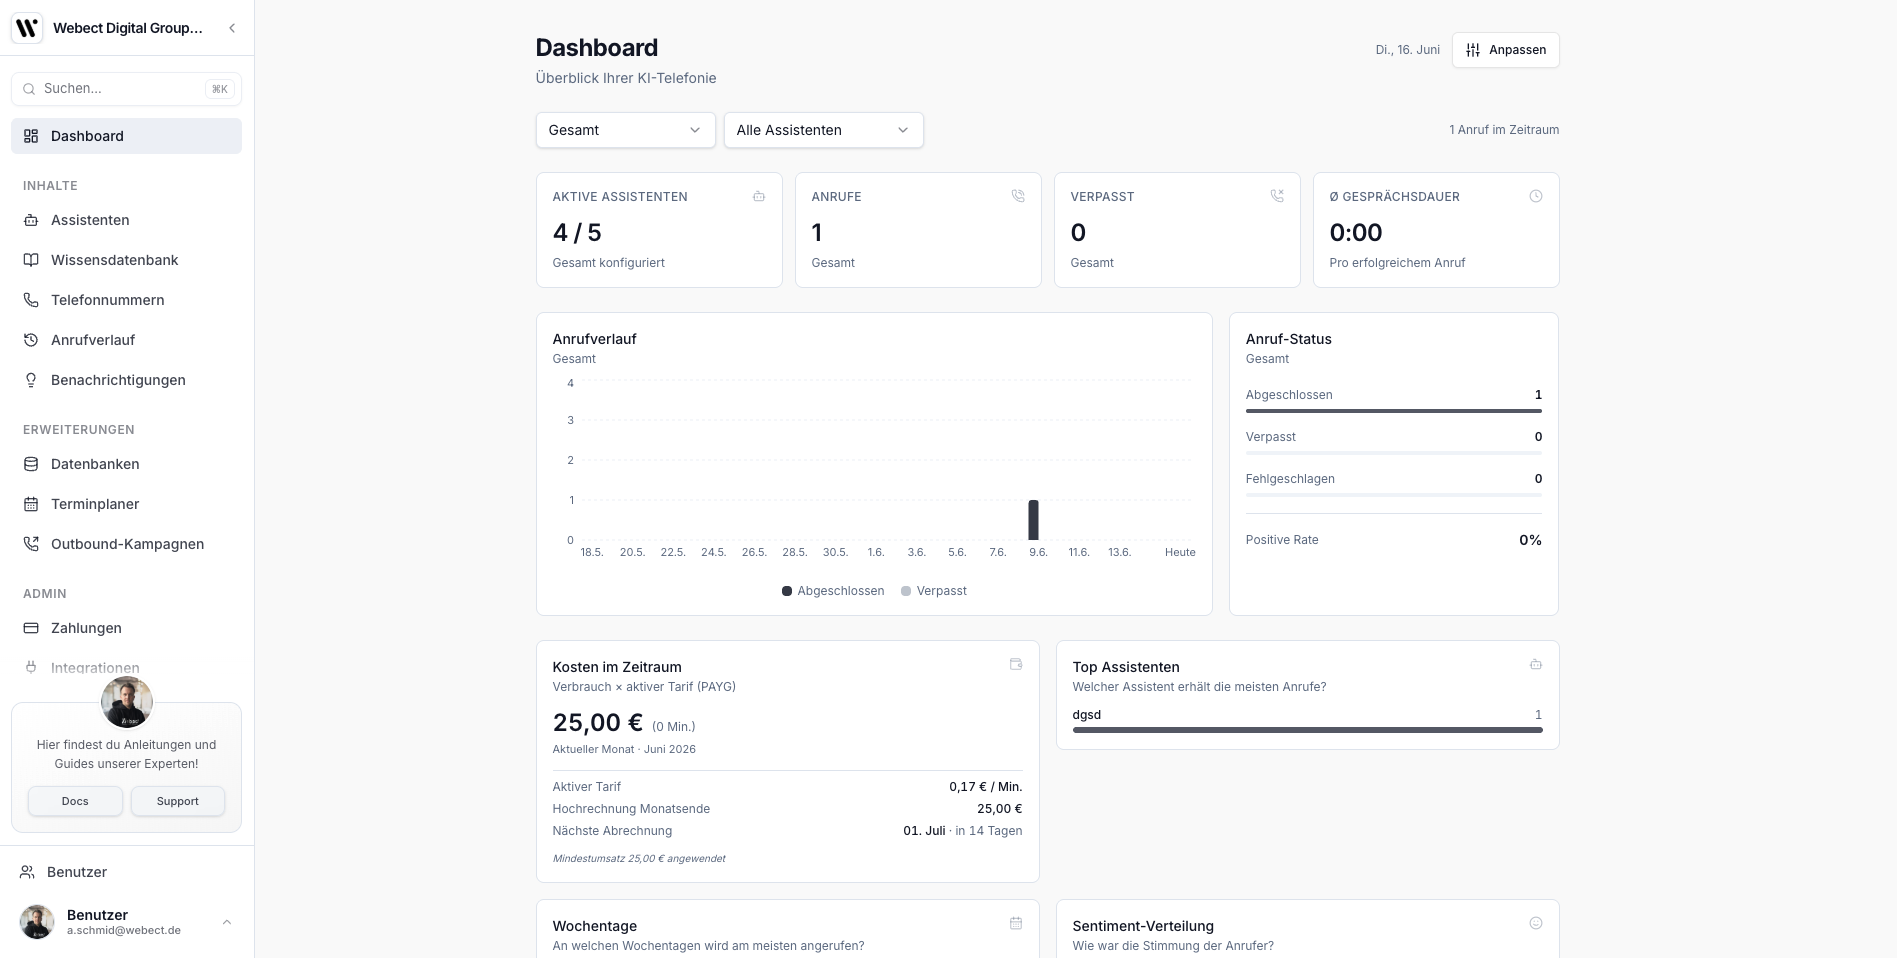The height and width of the screenshot is (958, 1897).
Task: Click the Assistenten robot icon in the sidebar
Action: click(31, 220)
